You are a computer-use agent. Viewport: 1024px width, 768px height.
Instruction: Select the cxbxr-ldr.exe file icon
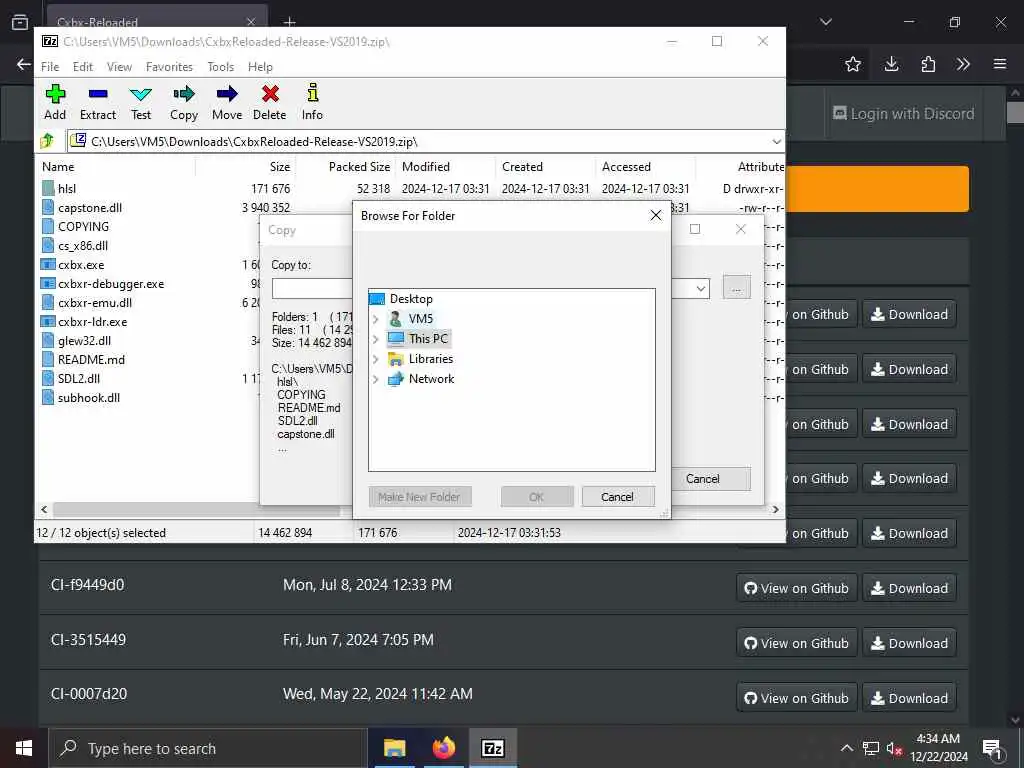[x=48, y=321]
